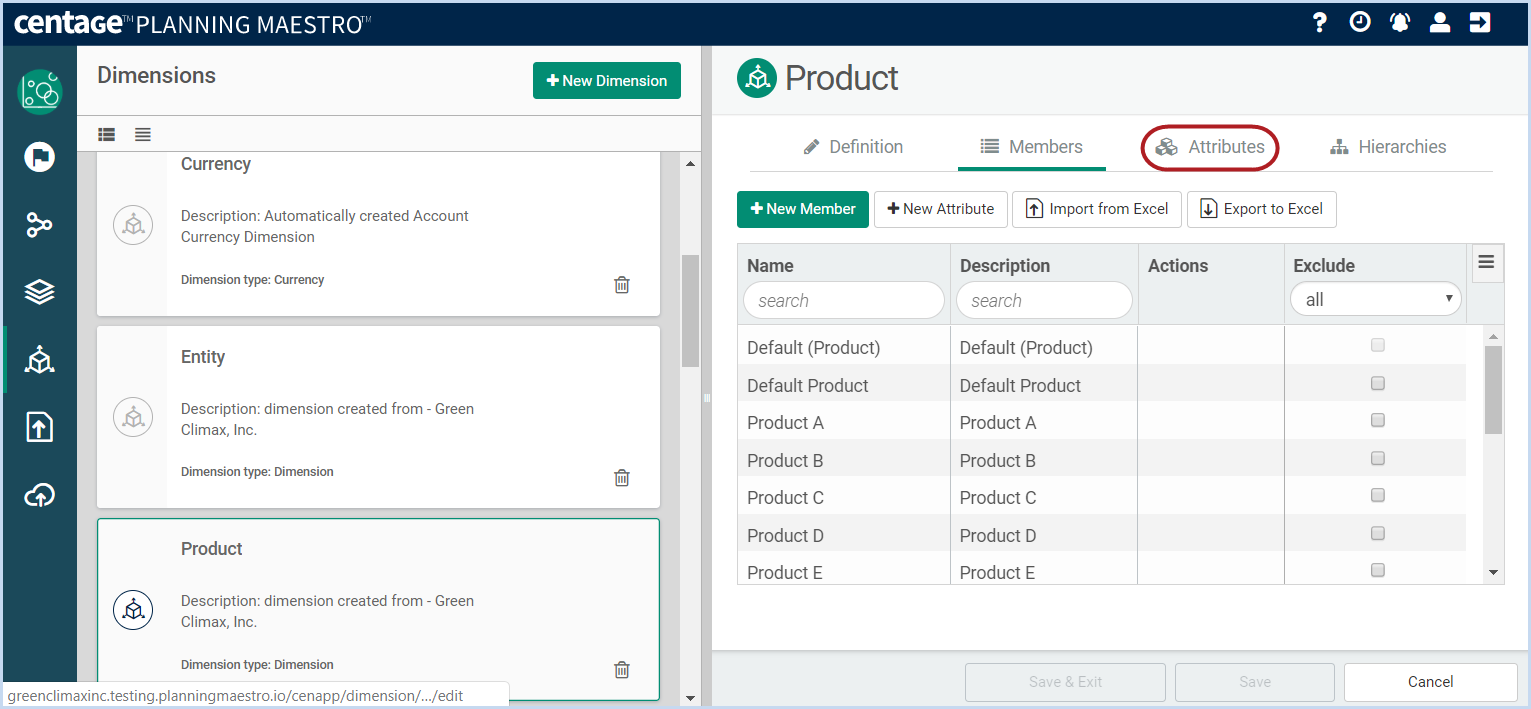
Task: Click the members table scrollbar thumb
Action: point(1494,390)
